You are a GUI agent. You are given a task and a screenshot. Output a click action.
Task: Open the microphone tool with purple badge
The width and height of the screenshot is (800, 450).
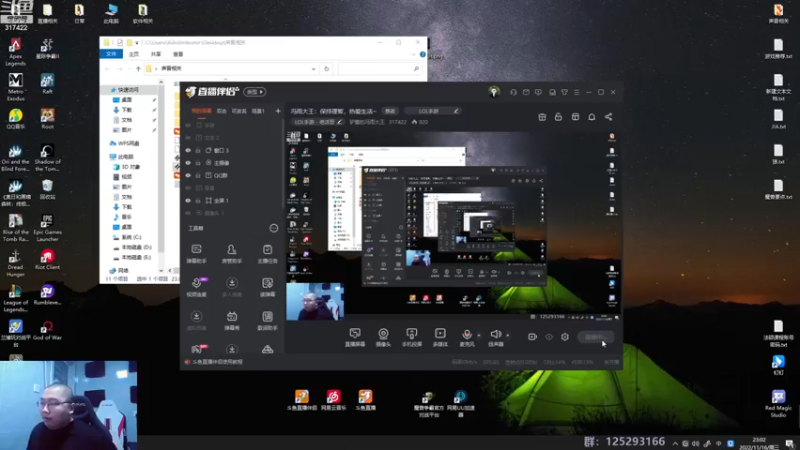[196, 287]
